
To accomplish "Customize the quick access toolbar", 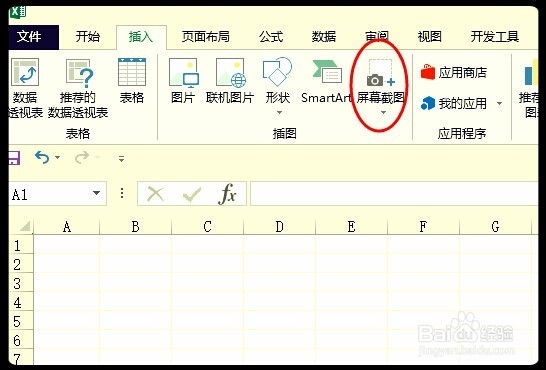I will [x=122, y=159].
